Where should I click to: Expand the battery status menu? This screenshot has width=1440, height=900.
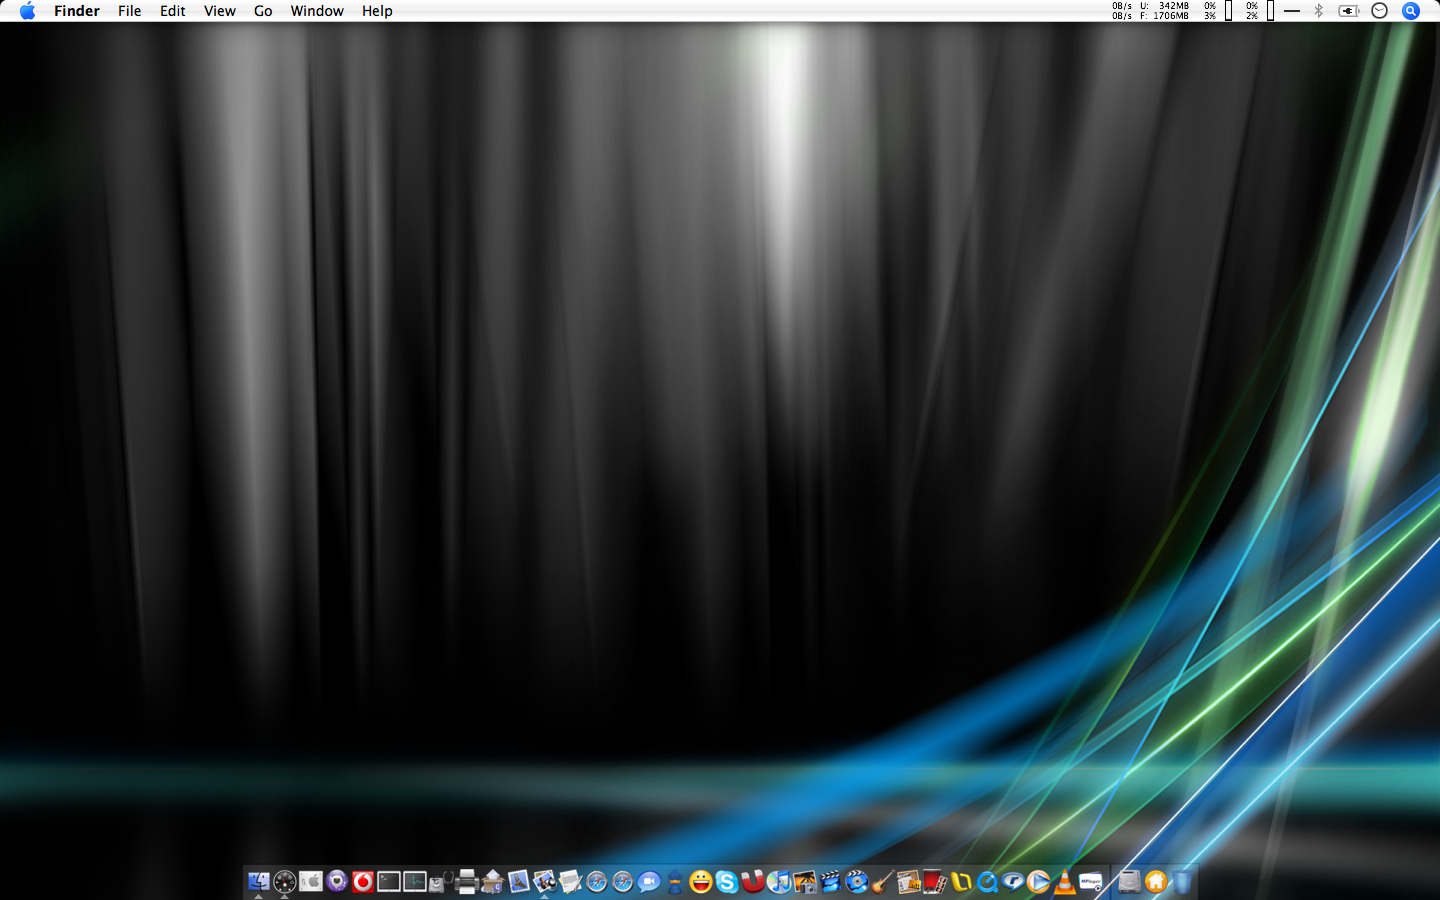pos(1349,11)
